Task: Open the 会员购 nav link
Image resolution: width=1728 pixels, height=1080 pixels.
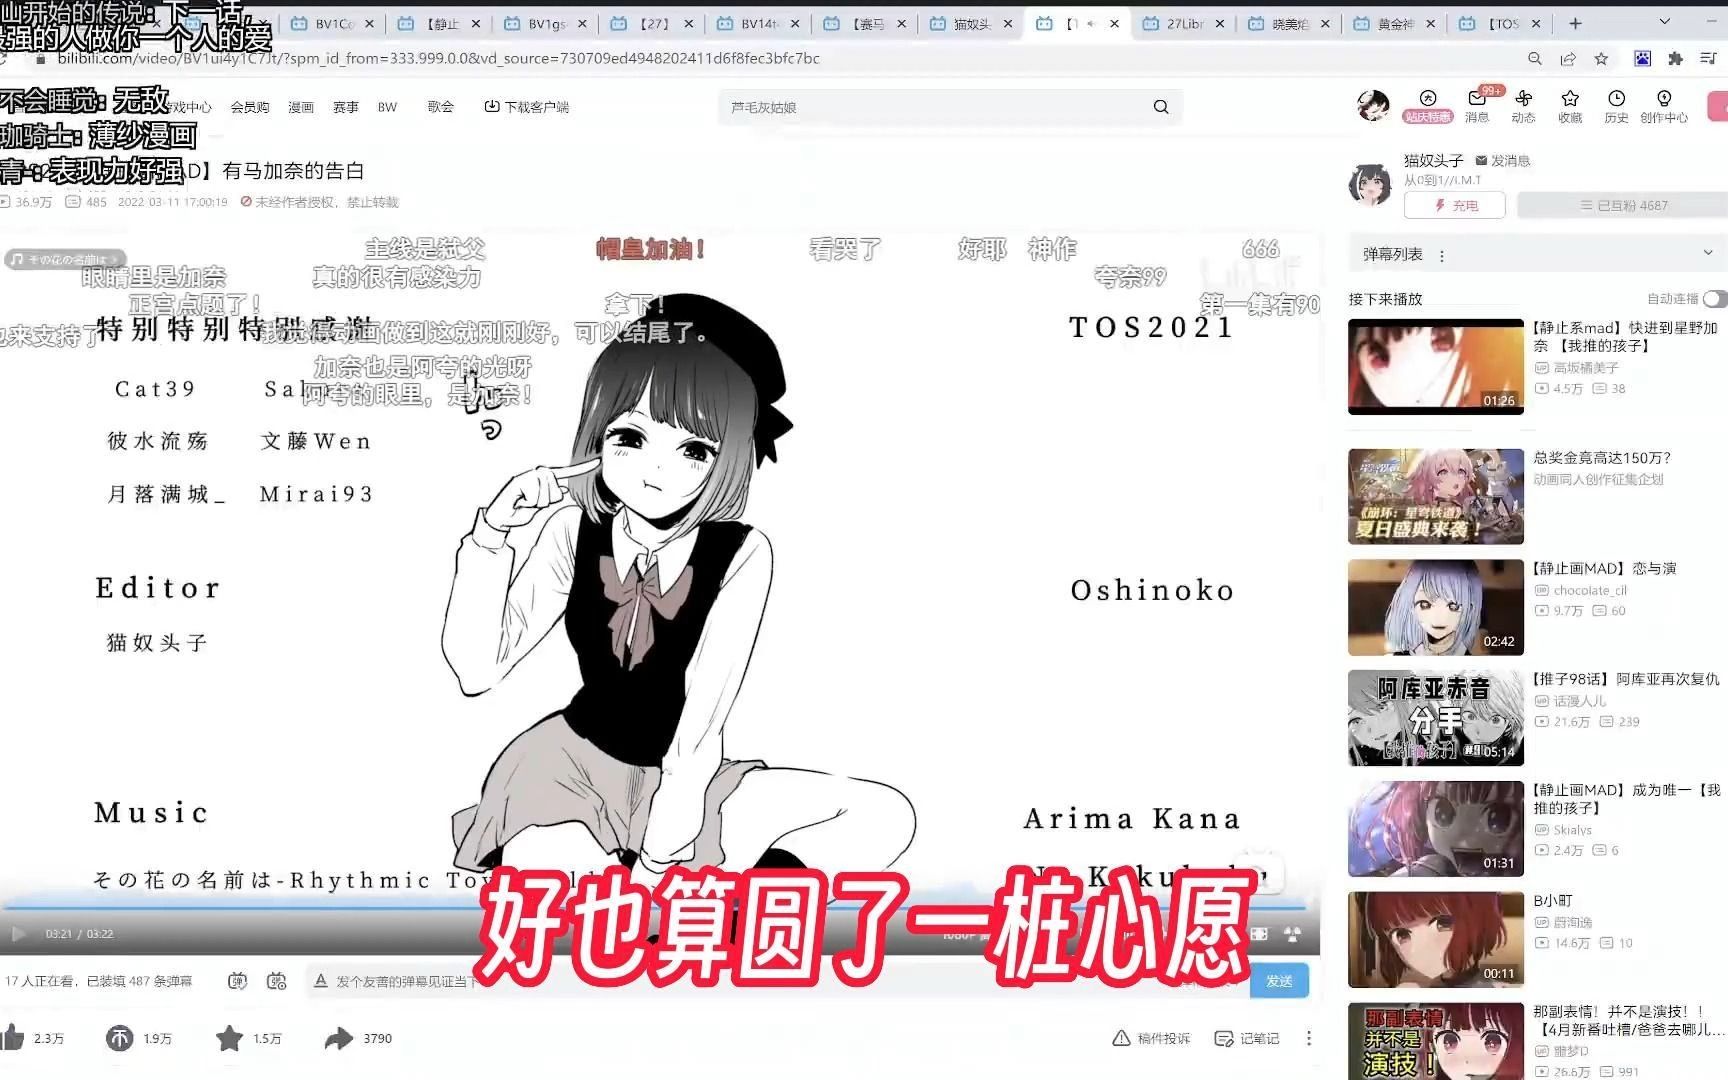Action: (250, 107)
